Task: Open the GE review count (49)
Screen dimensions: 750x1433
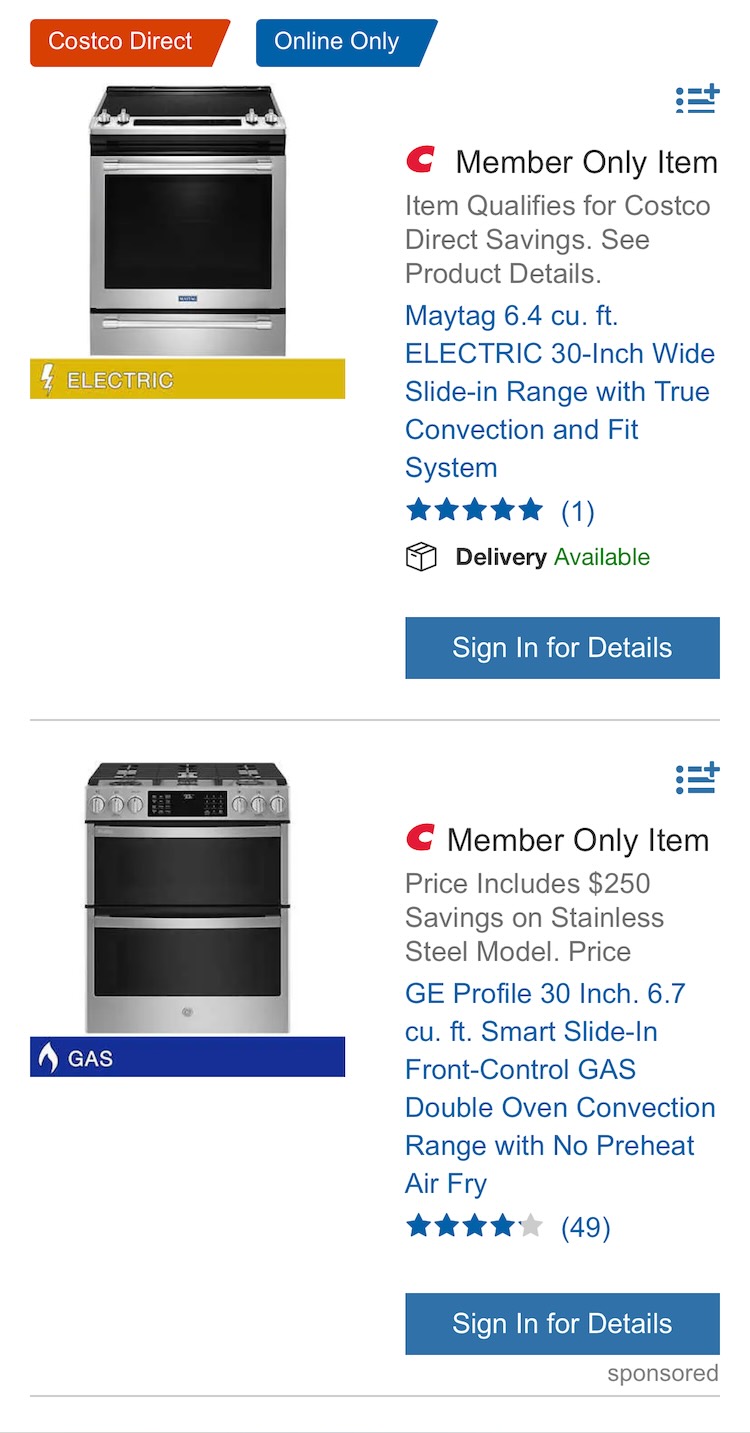Action: click(x=586, y=1227)
